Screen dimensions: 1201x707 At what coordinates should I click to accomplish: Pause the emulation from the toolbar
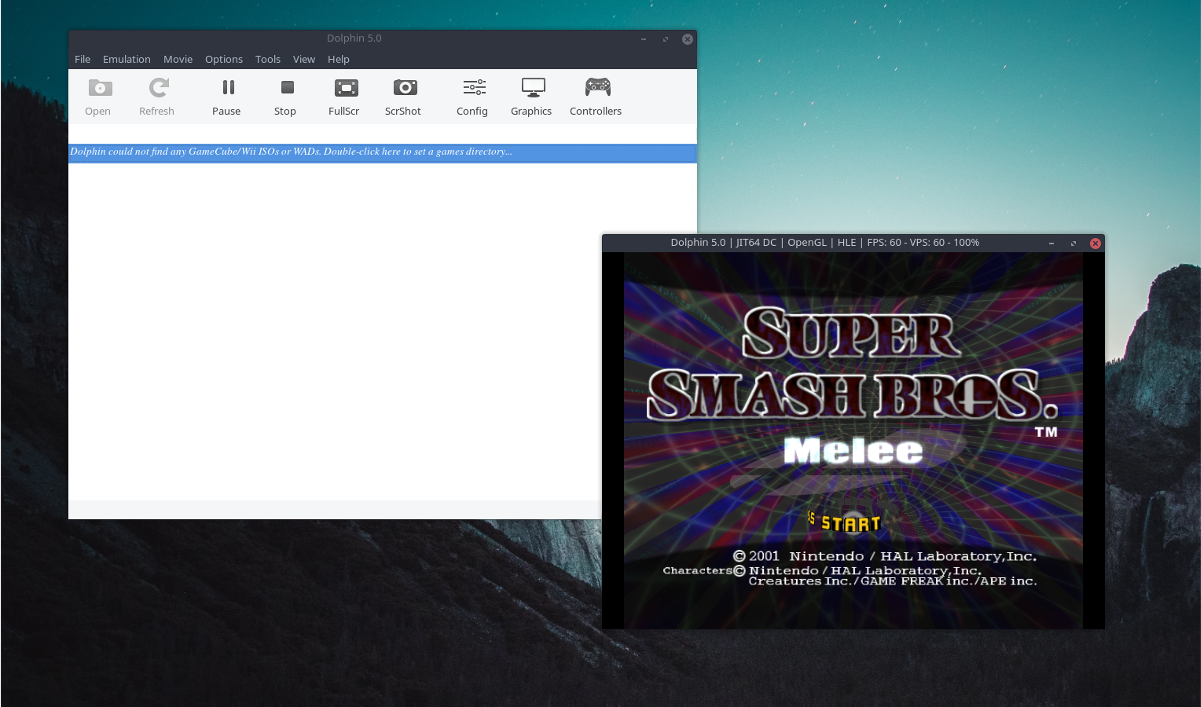(227, 97)
